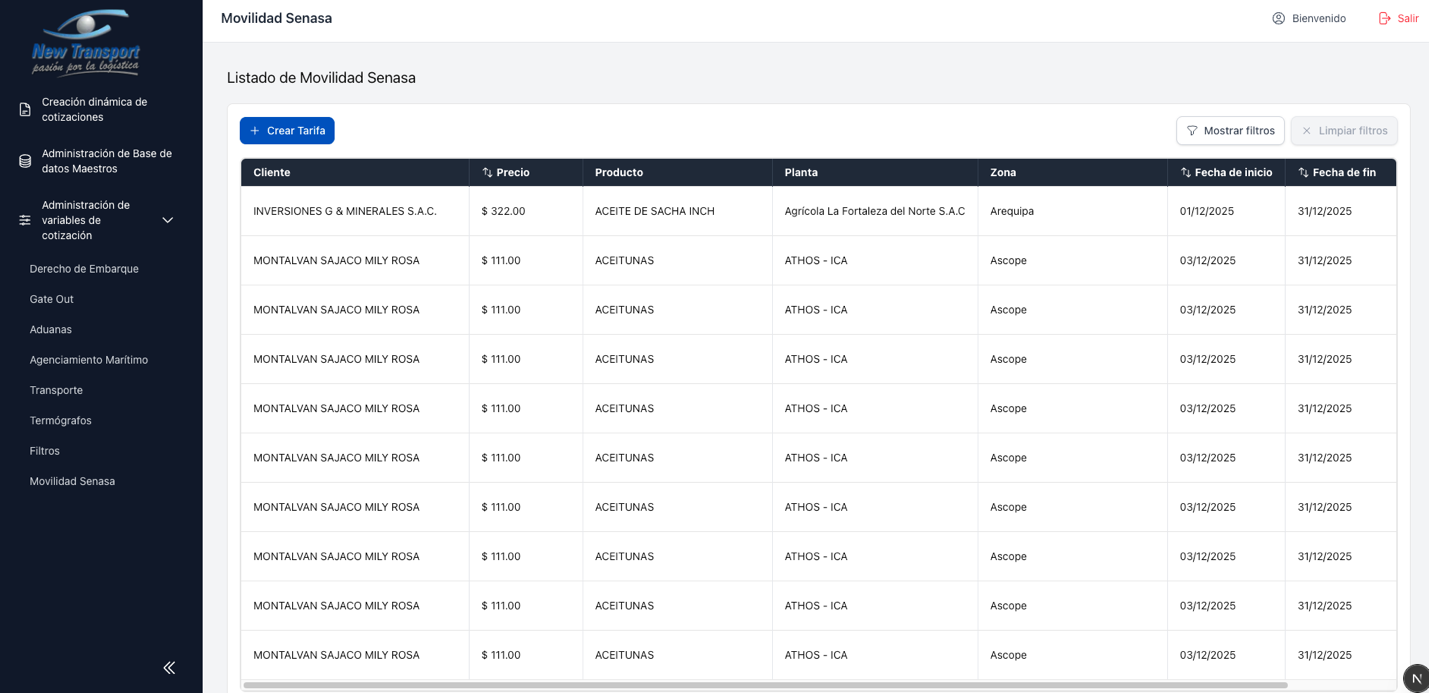
Task: Open Derecho de Embarque menu item
Action: pyautogui.click(x=84, y=269)
